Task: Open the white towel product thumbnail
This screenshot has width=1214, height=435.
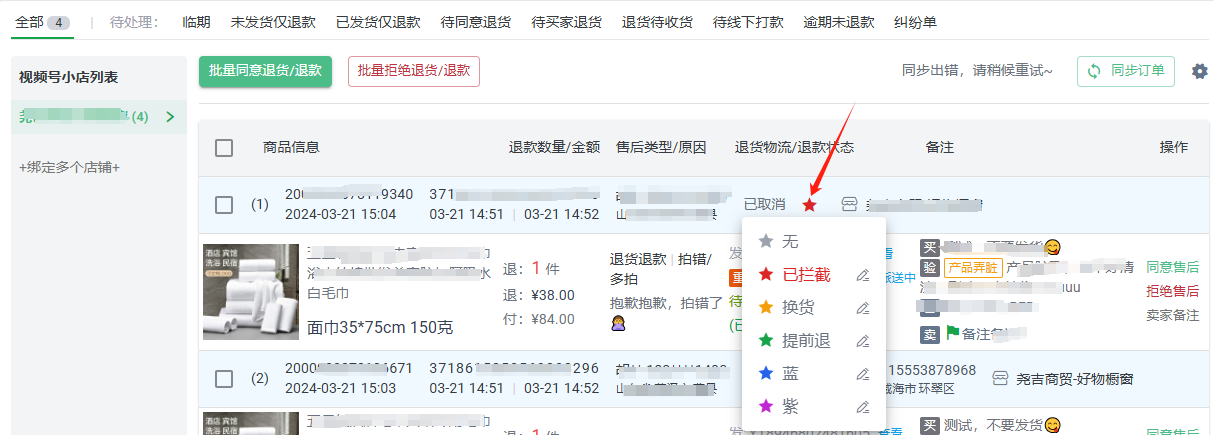Action: [x=249, y=292]
